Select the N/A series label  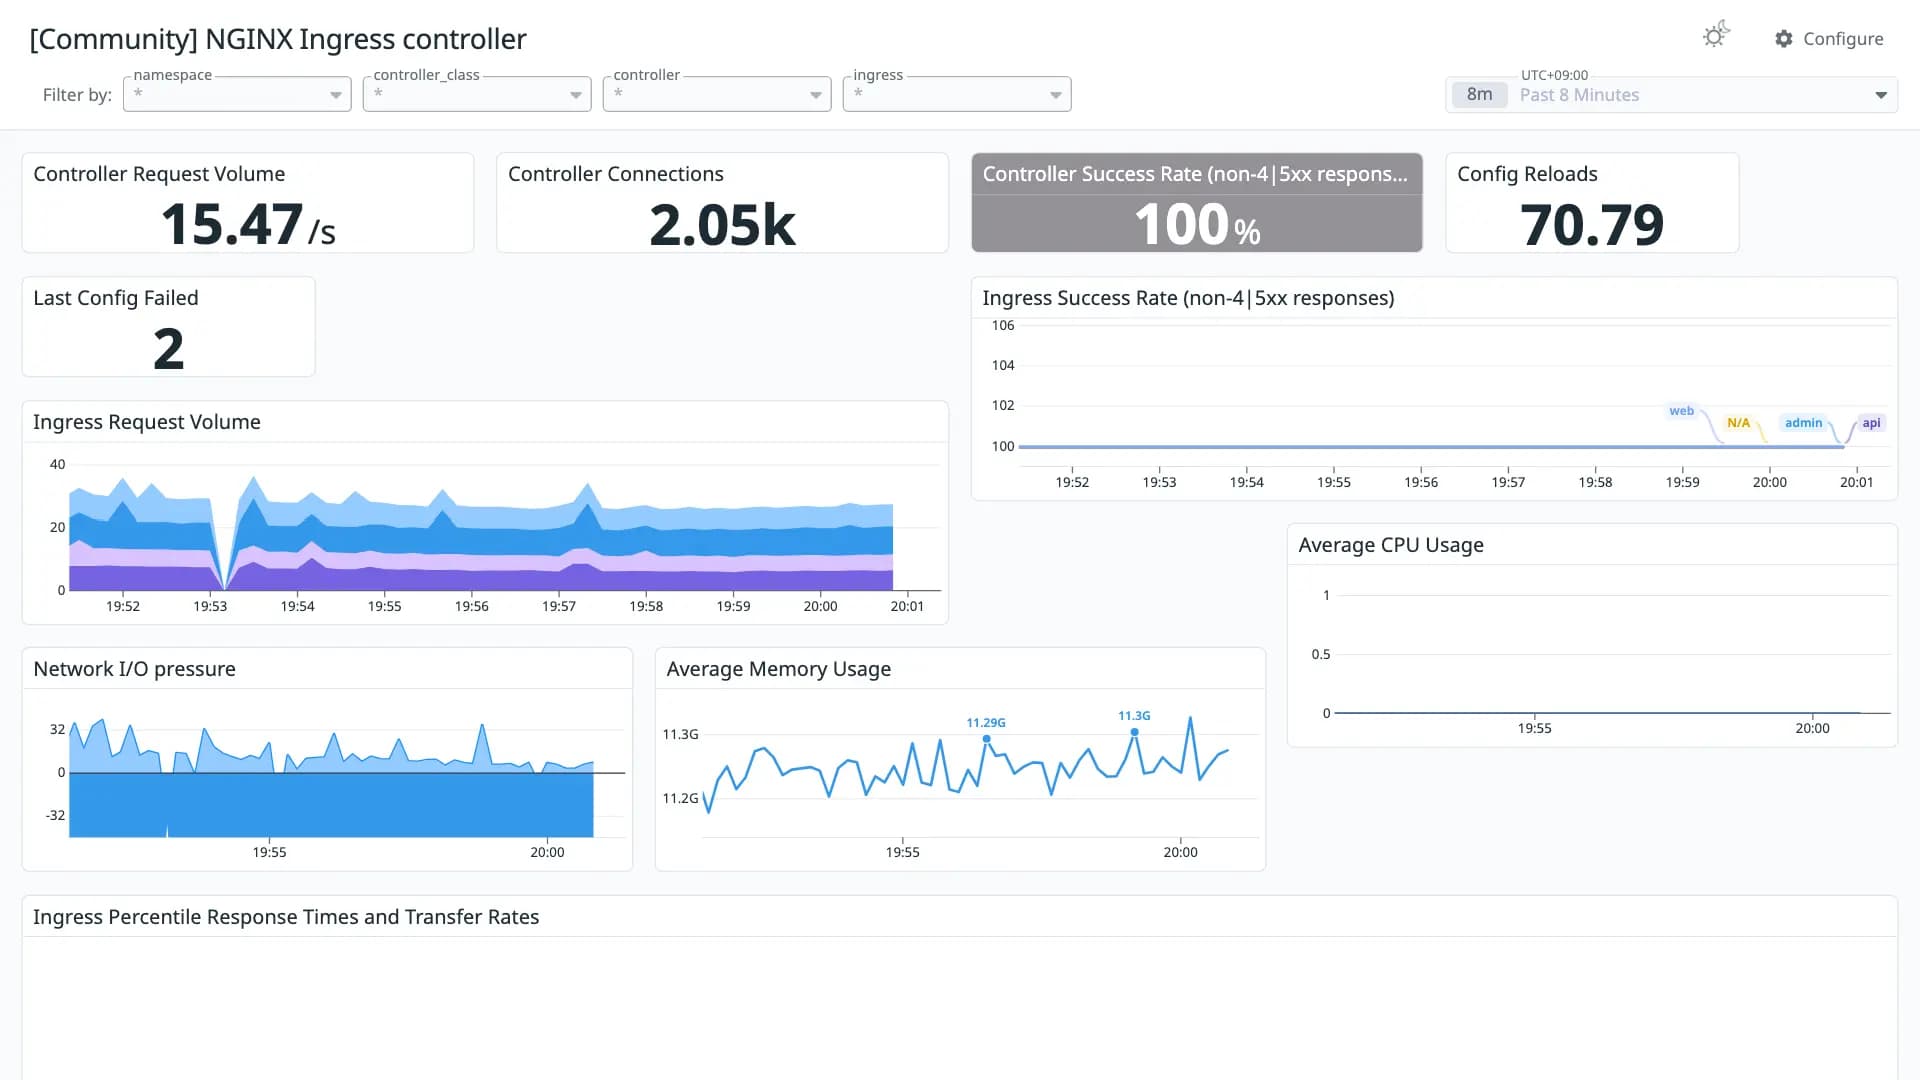click(1738, 423)
